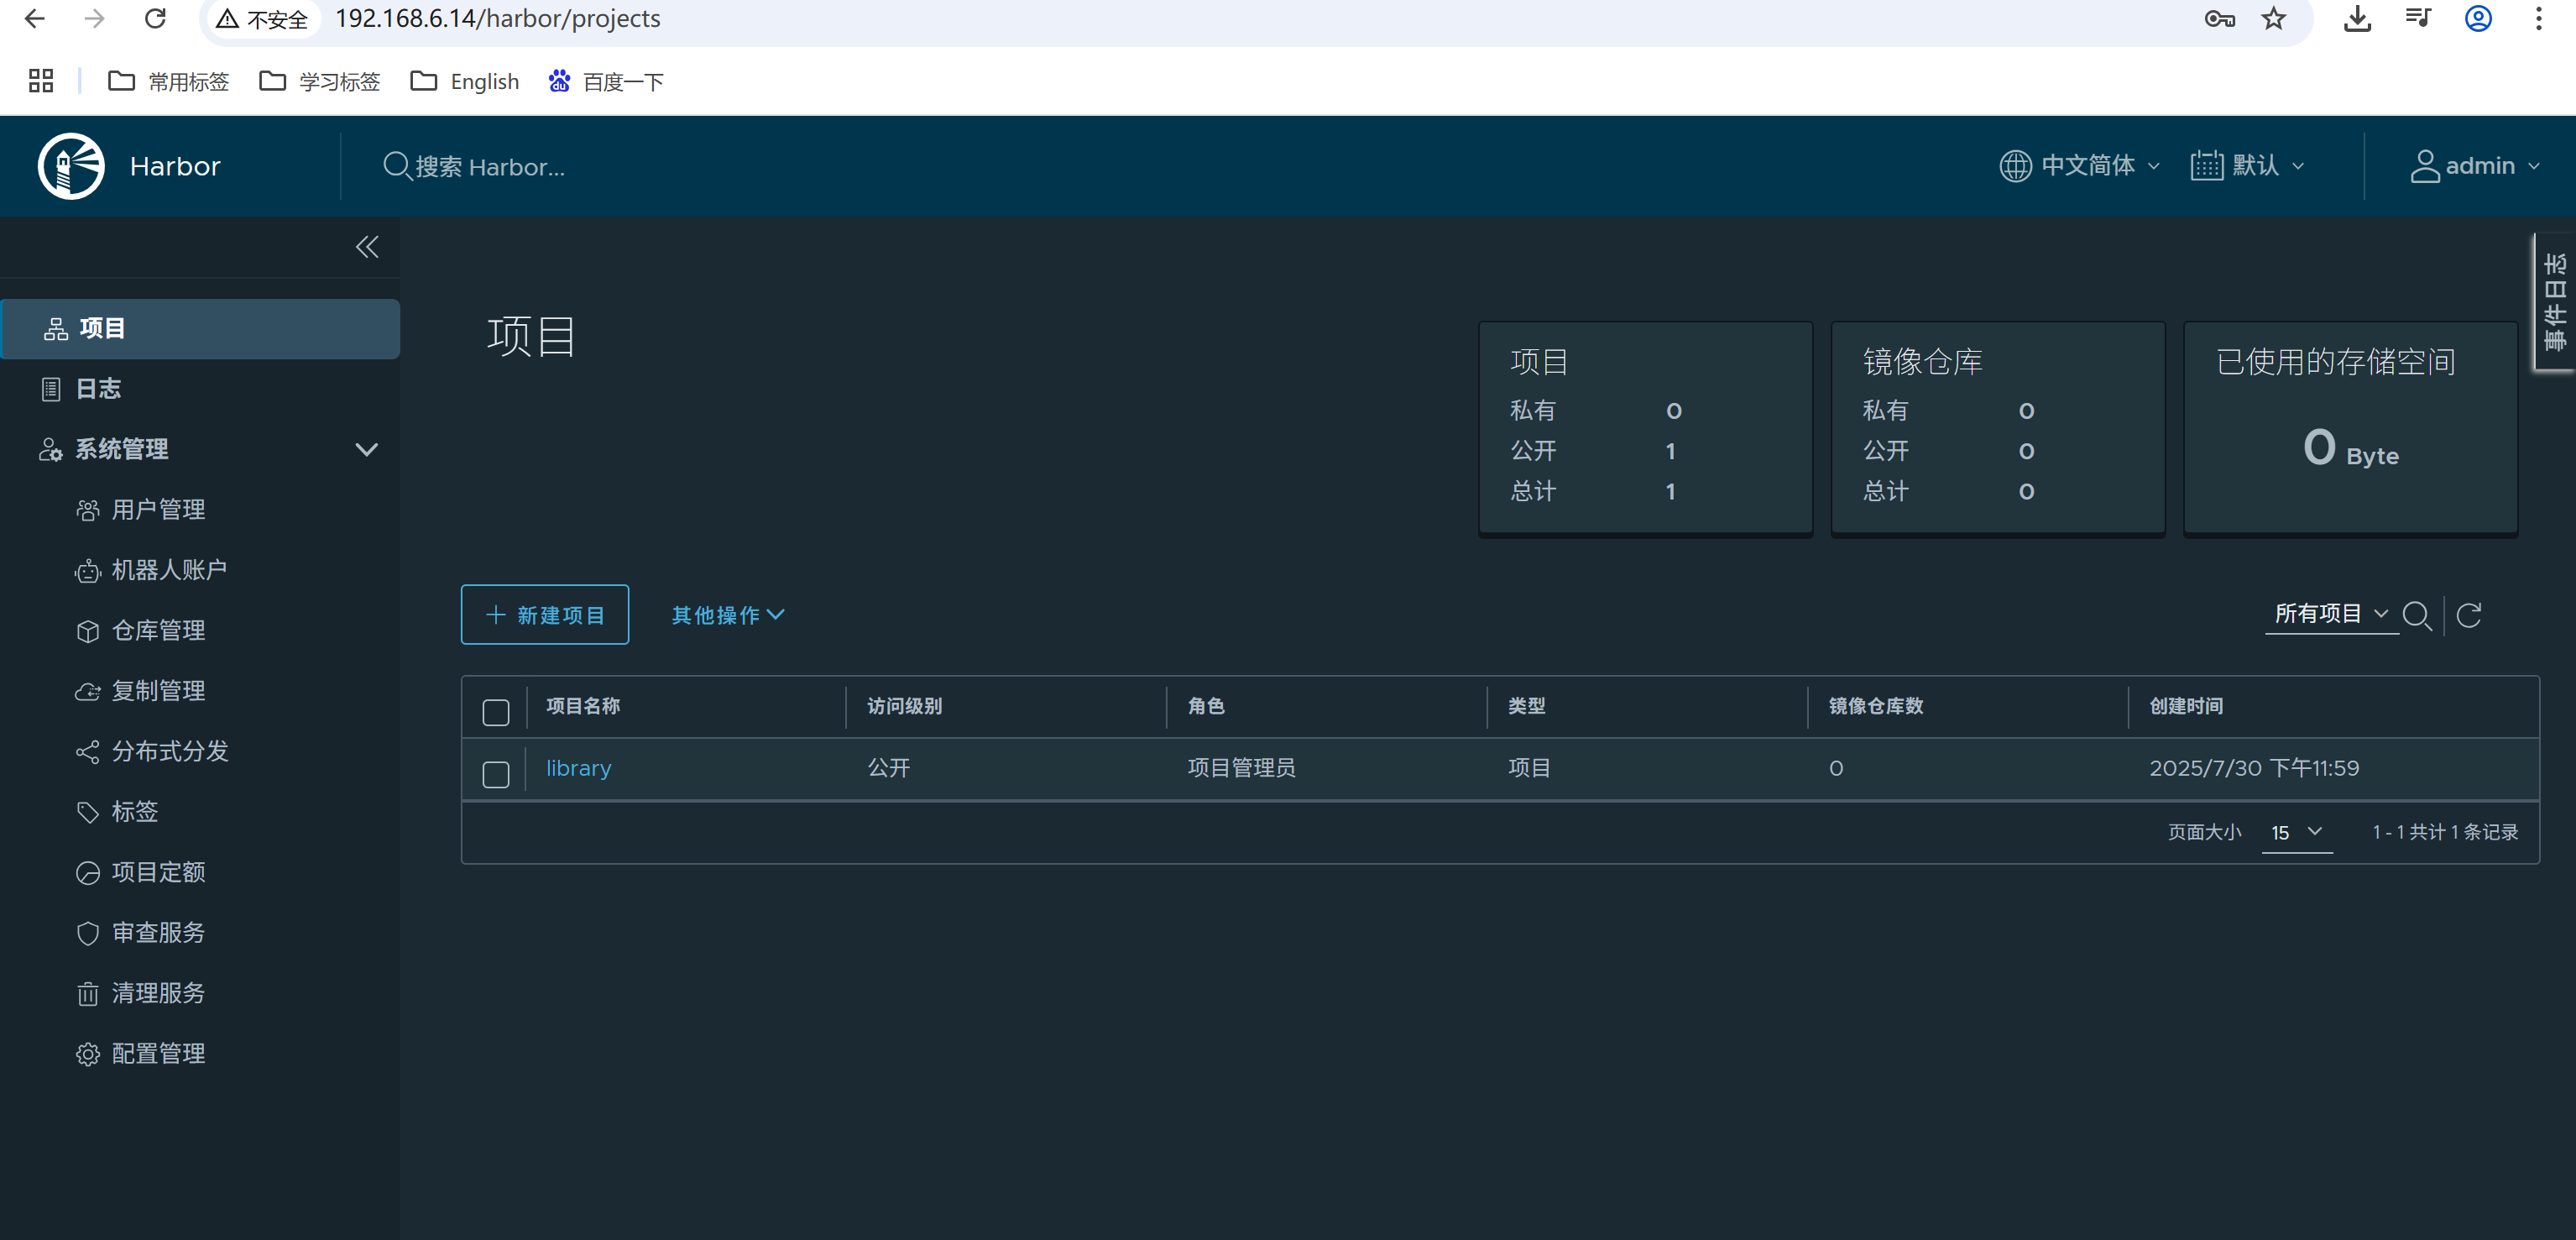2576x1240 pixels.
Task: Click the refresh icon beside project filter
Action: 2469,615
